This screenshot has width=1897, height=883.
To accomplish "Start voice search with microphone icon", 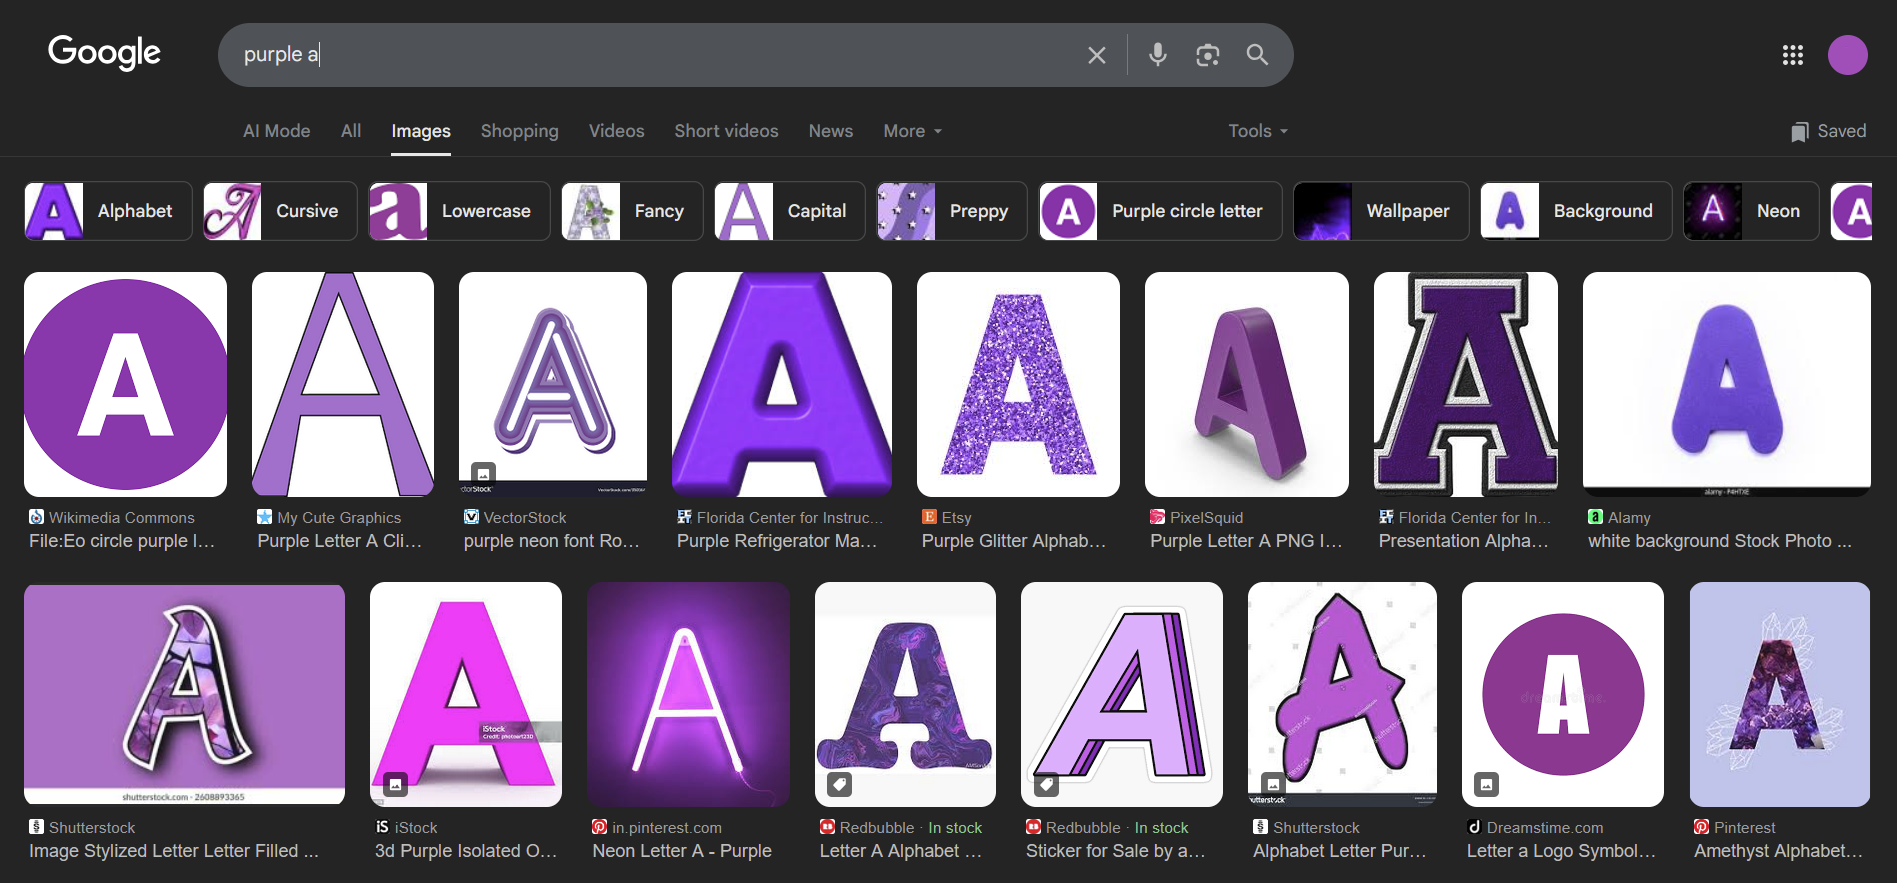I will [x=1158, y=55].
